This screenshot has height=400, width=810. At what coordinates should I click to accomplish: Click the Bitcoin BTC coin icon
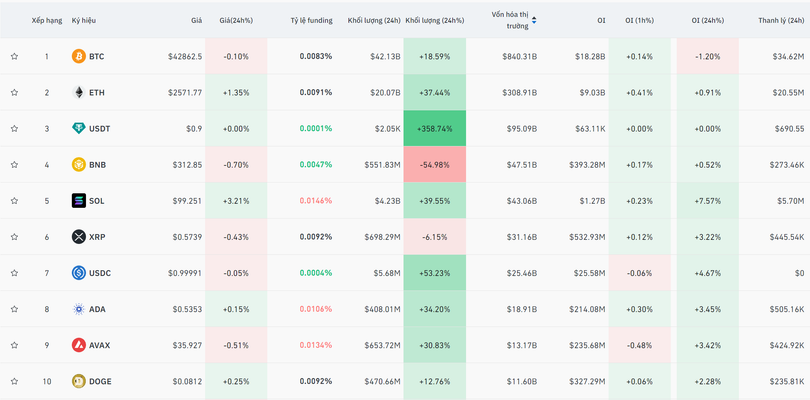click(79, 57)
